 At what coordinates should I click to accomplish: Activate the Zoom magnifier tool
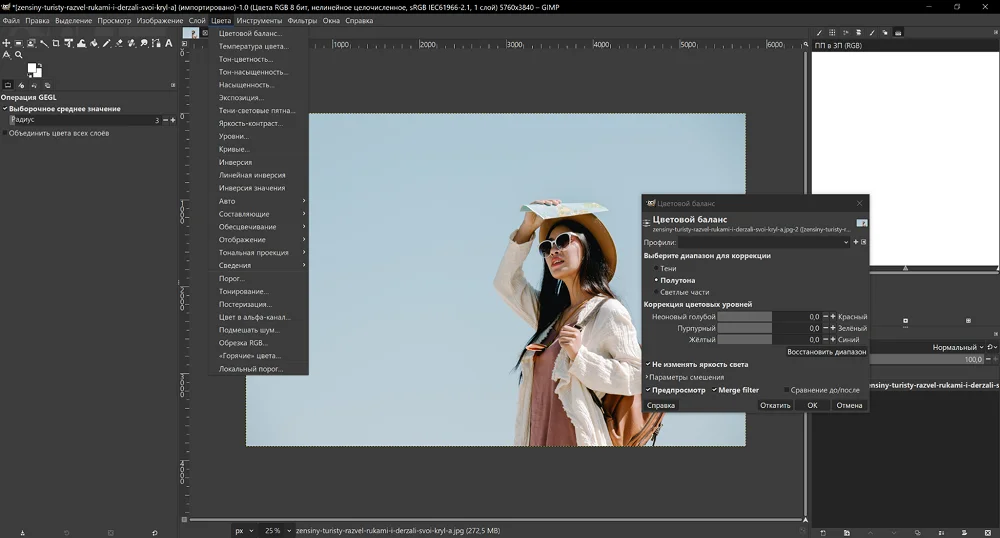pos(19,55)
